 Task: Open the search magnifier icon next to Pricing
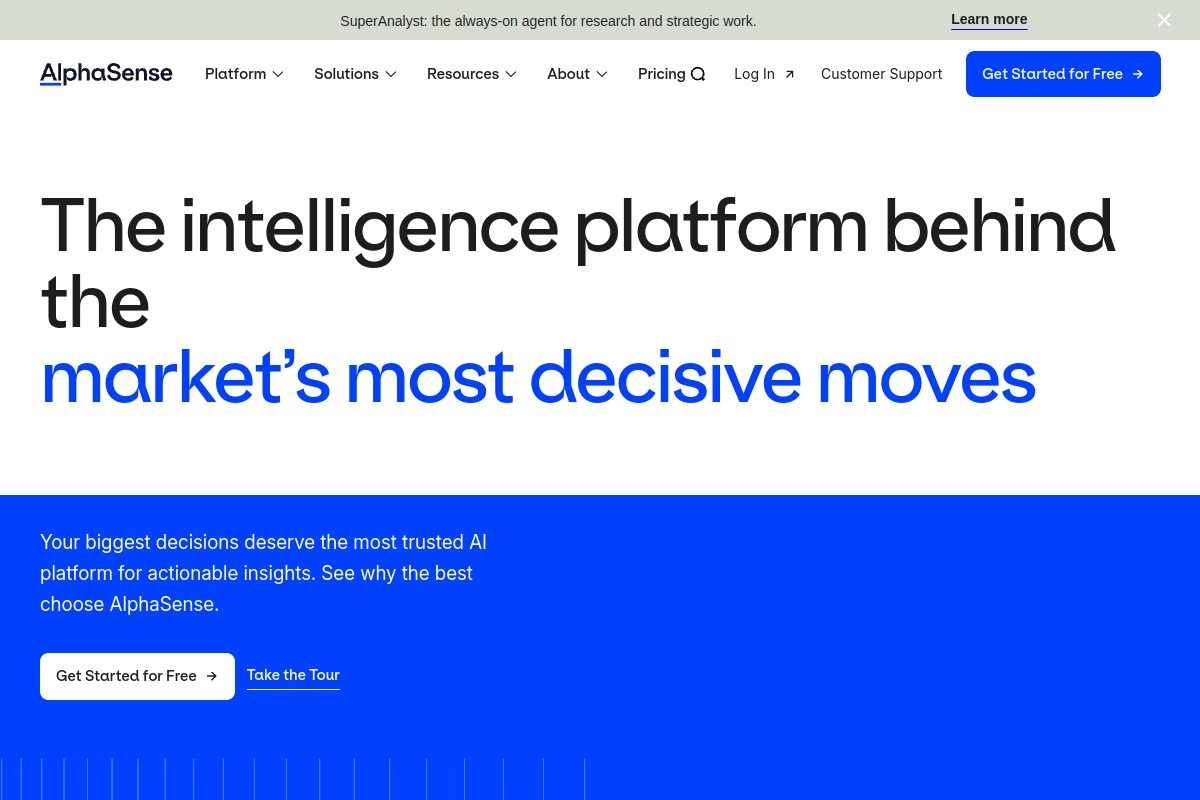(x=698, y=74)
